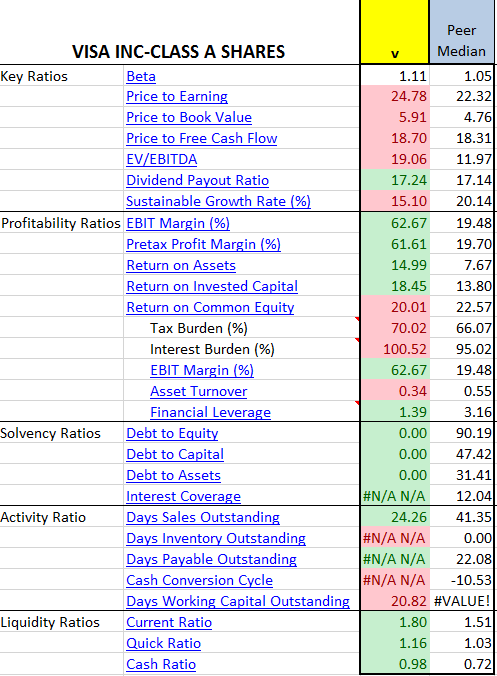Open the Debt to Equity link
Image resolution: width=497 pixels, height=676 pixels.
(172, 433)
